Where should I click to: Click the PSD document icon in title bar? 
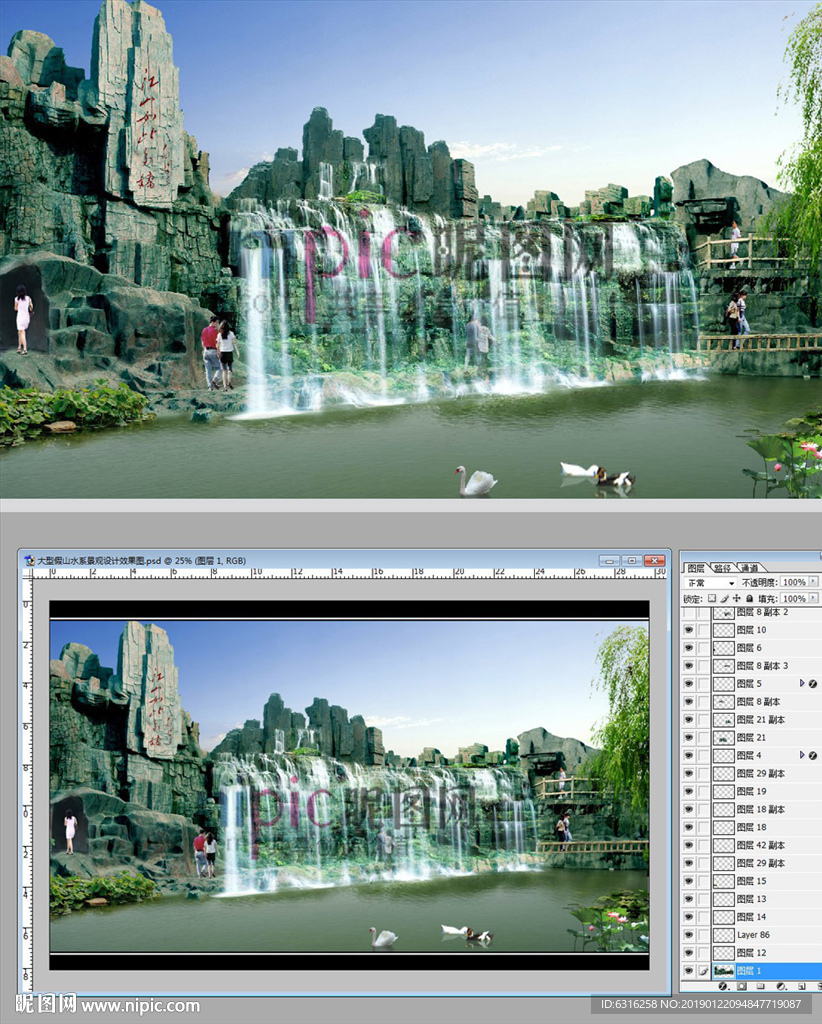29,560
